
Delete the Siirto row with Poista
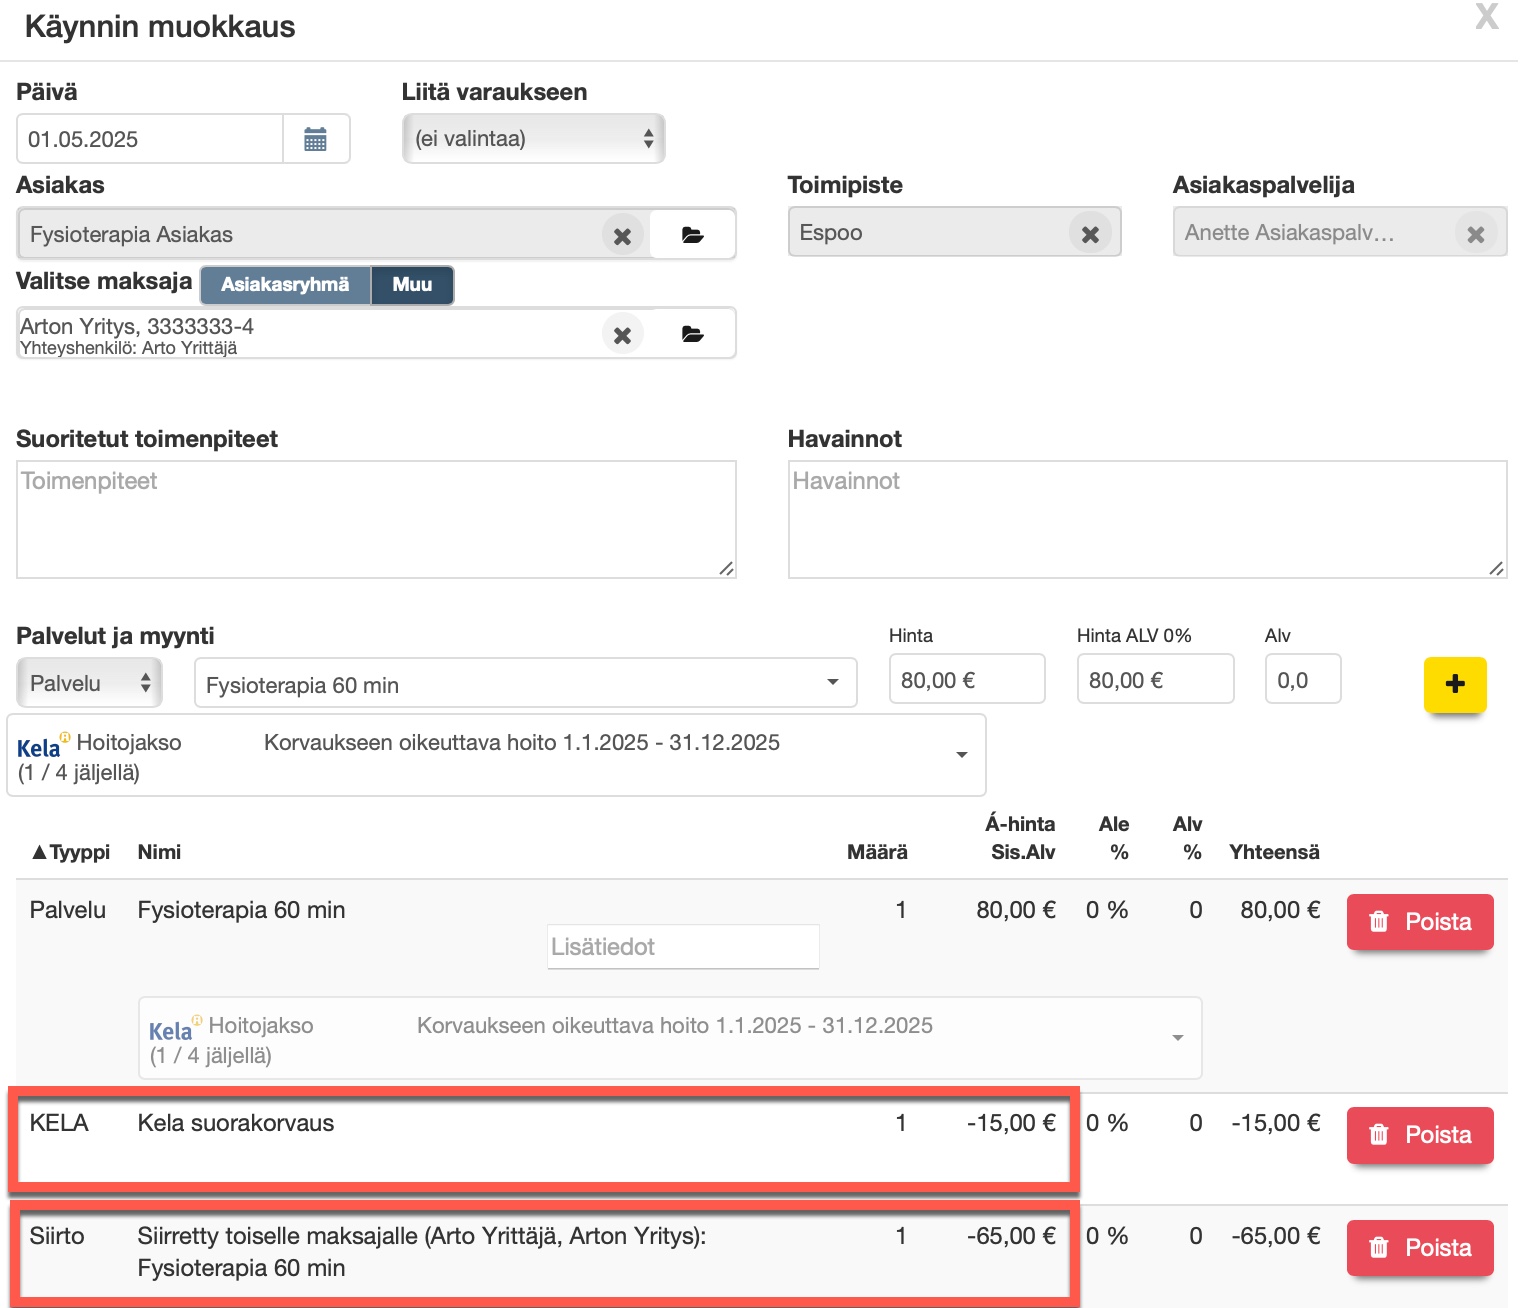pyautogui.click(x=1419, y=1248)
